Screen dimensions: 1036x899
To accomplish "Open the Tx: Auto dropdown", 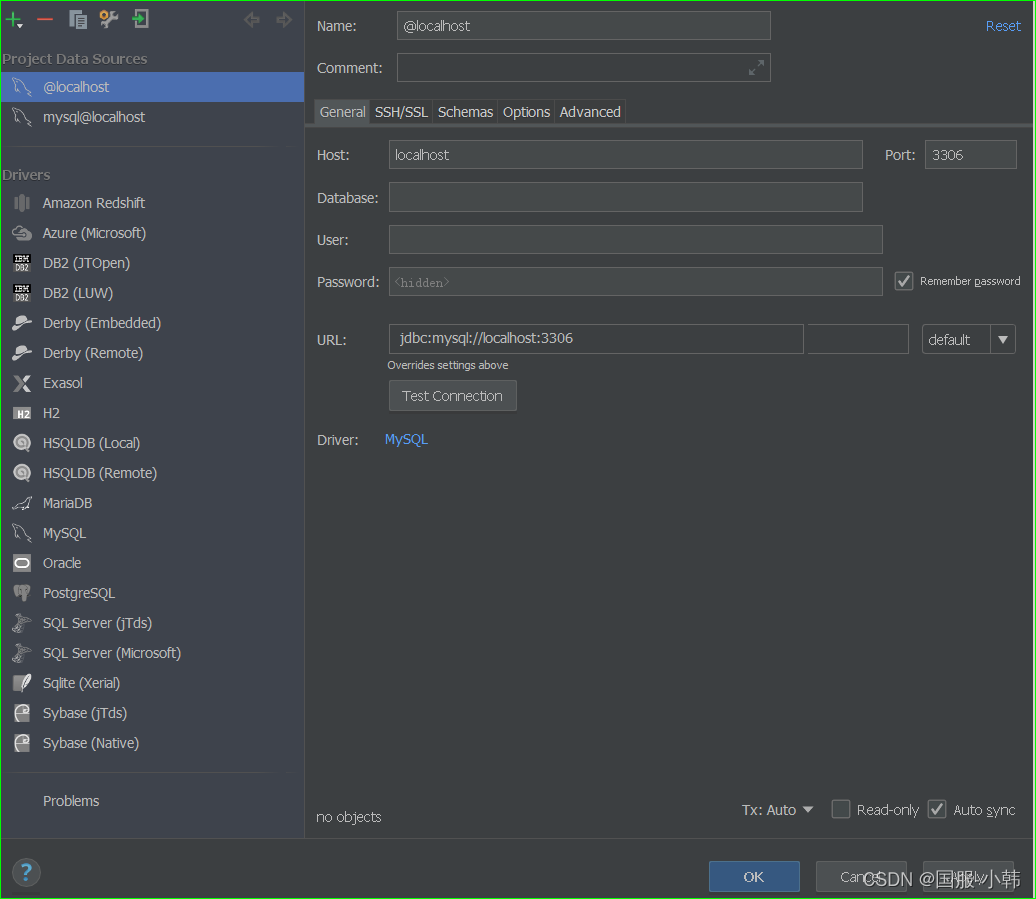I will click(777, 810).
